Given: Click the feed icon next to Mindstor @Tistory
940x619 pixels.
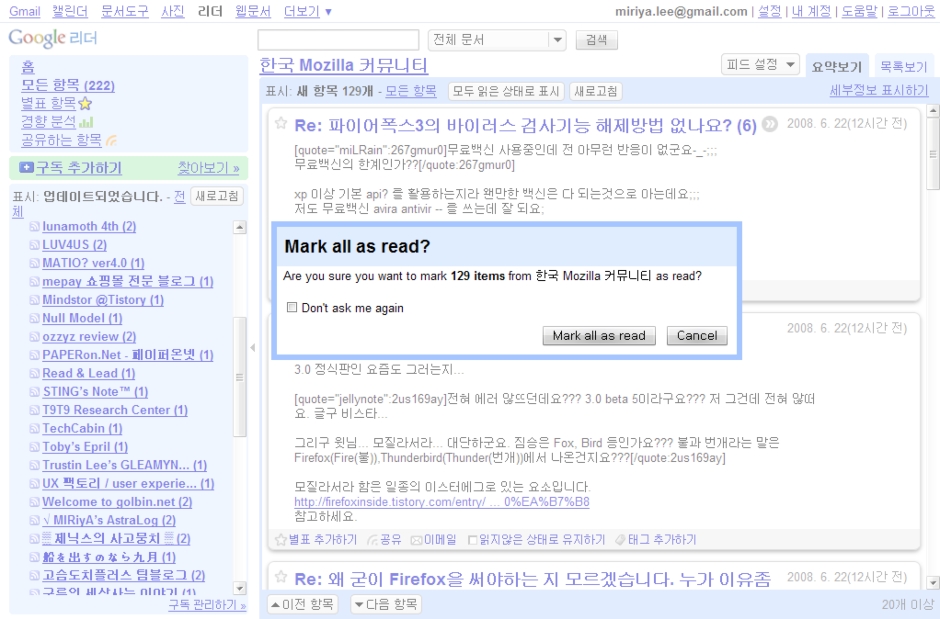Looking at the screenshot, I should pyautogui.click(x=35, y=300).
